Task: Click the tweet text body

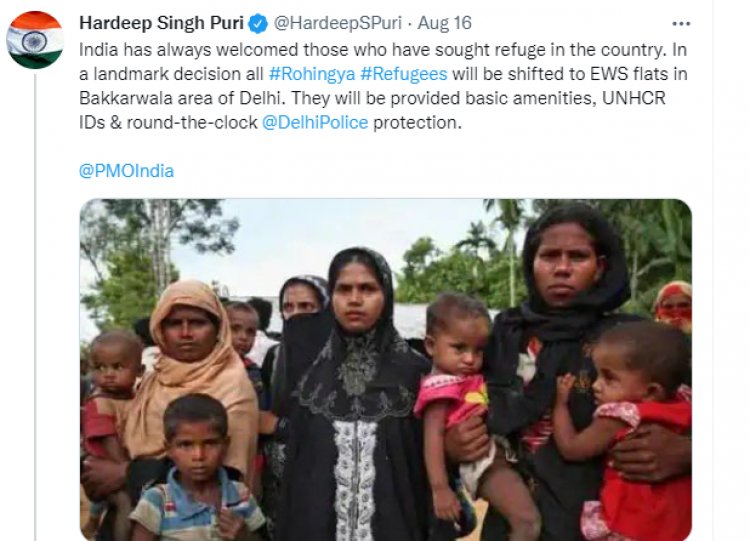Action: [383, 86]
